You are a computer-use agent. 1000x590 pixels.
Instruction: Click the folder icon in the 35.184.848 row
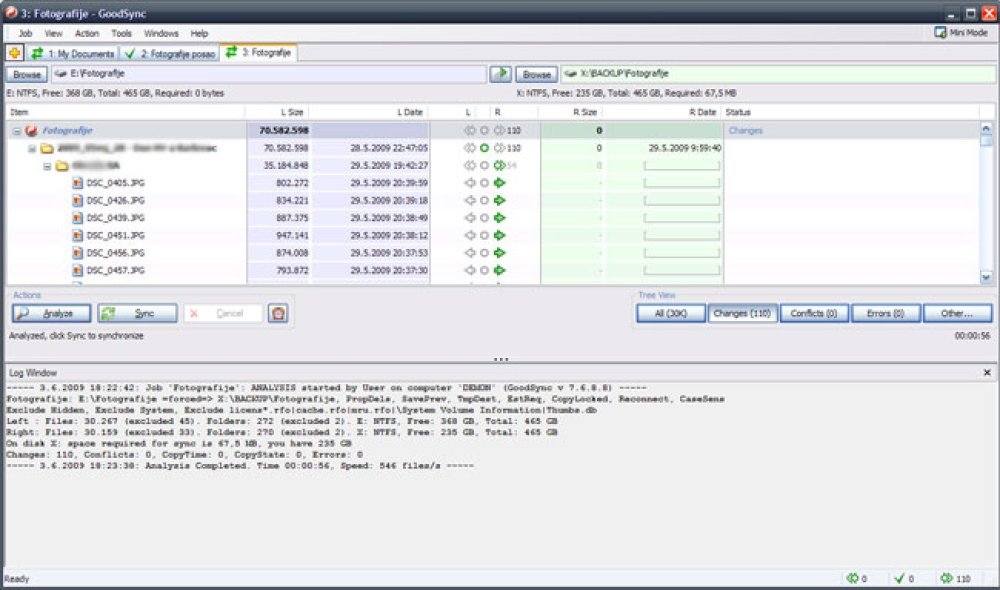62,166
